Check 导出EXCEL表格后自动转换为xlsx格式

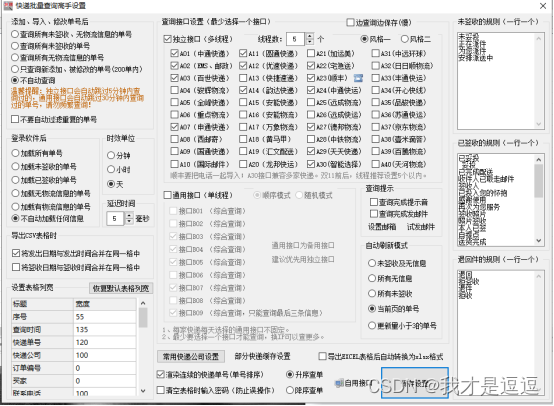point(322,356)
